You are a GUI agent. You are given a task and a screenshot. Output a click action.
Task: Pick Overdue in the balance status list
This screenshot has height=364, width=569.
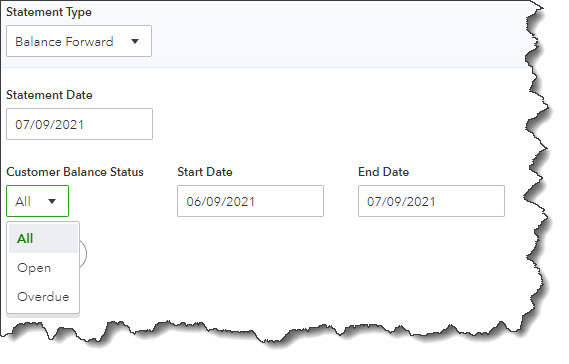[x=43, y=297]
